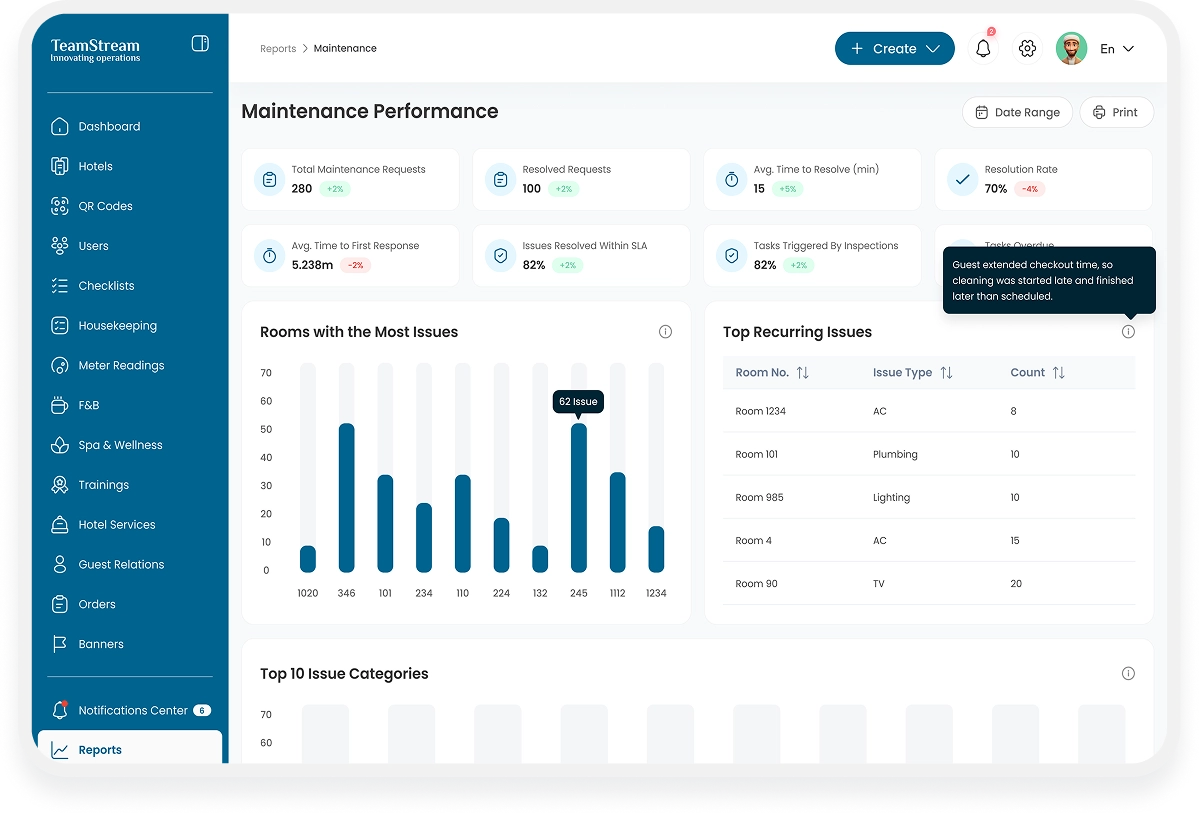Collapse sidebar with the panel icon
The image size is (1199, 813).
pos(200,44)
